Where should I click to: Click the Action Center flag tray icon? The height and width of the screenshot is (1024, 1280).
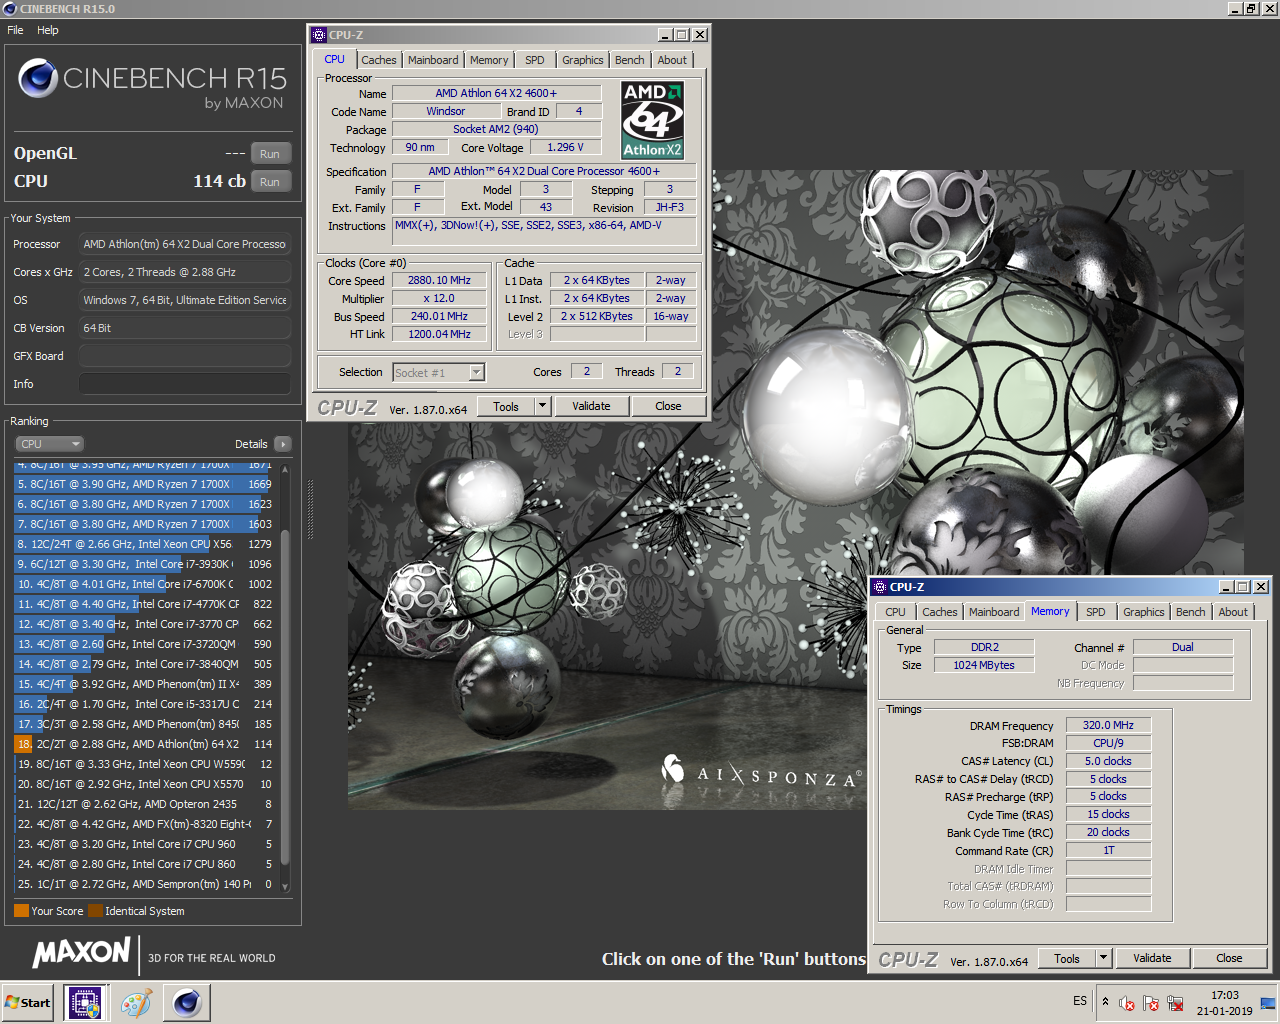(1151, 1003)
